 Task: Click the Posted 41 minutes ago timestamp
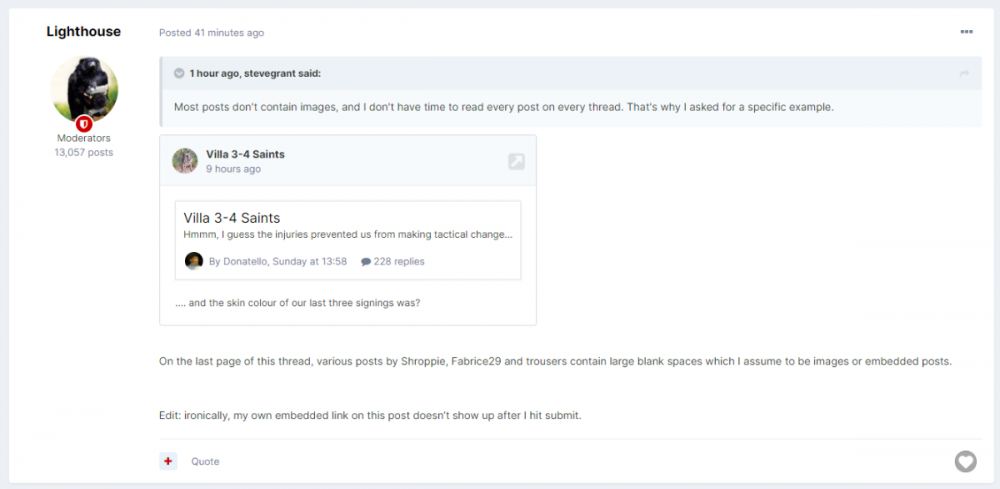tap(212, 33)
